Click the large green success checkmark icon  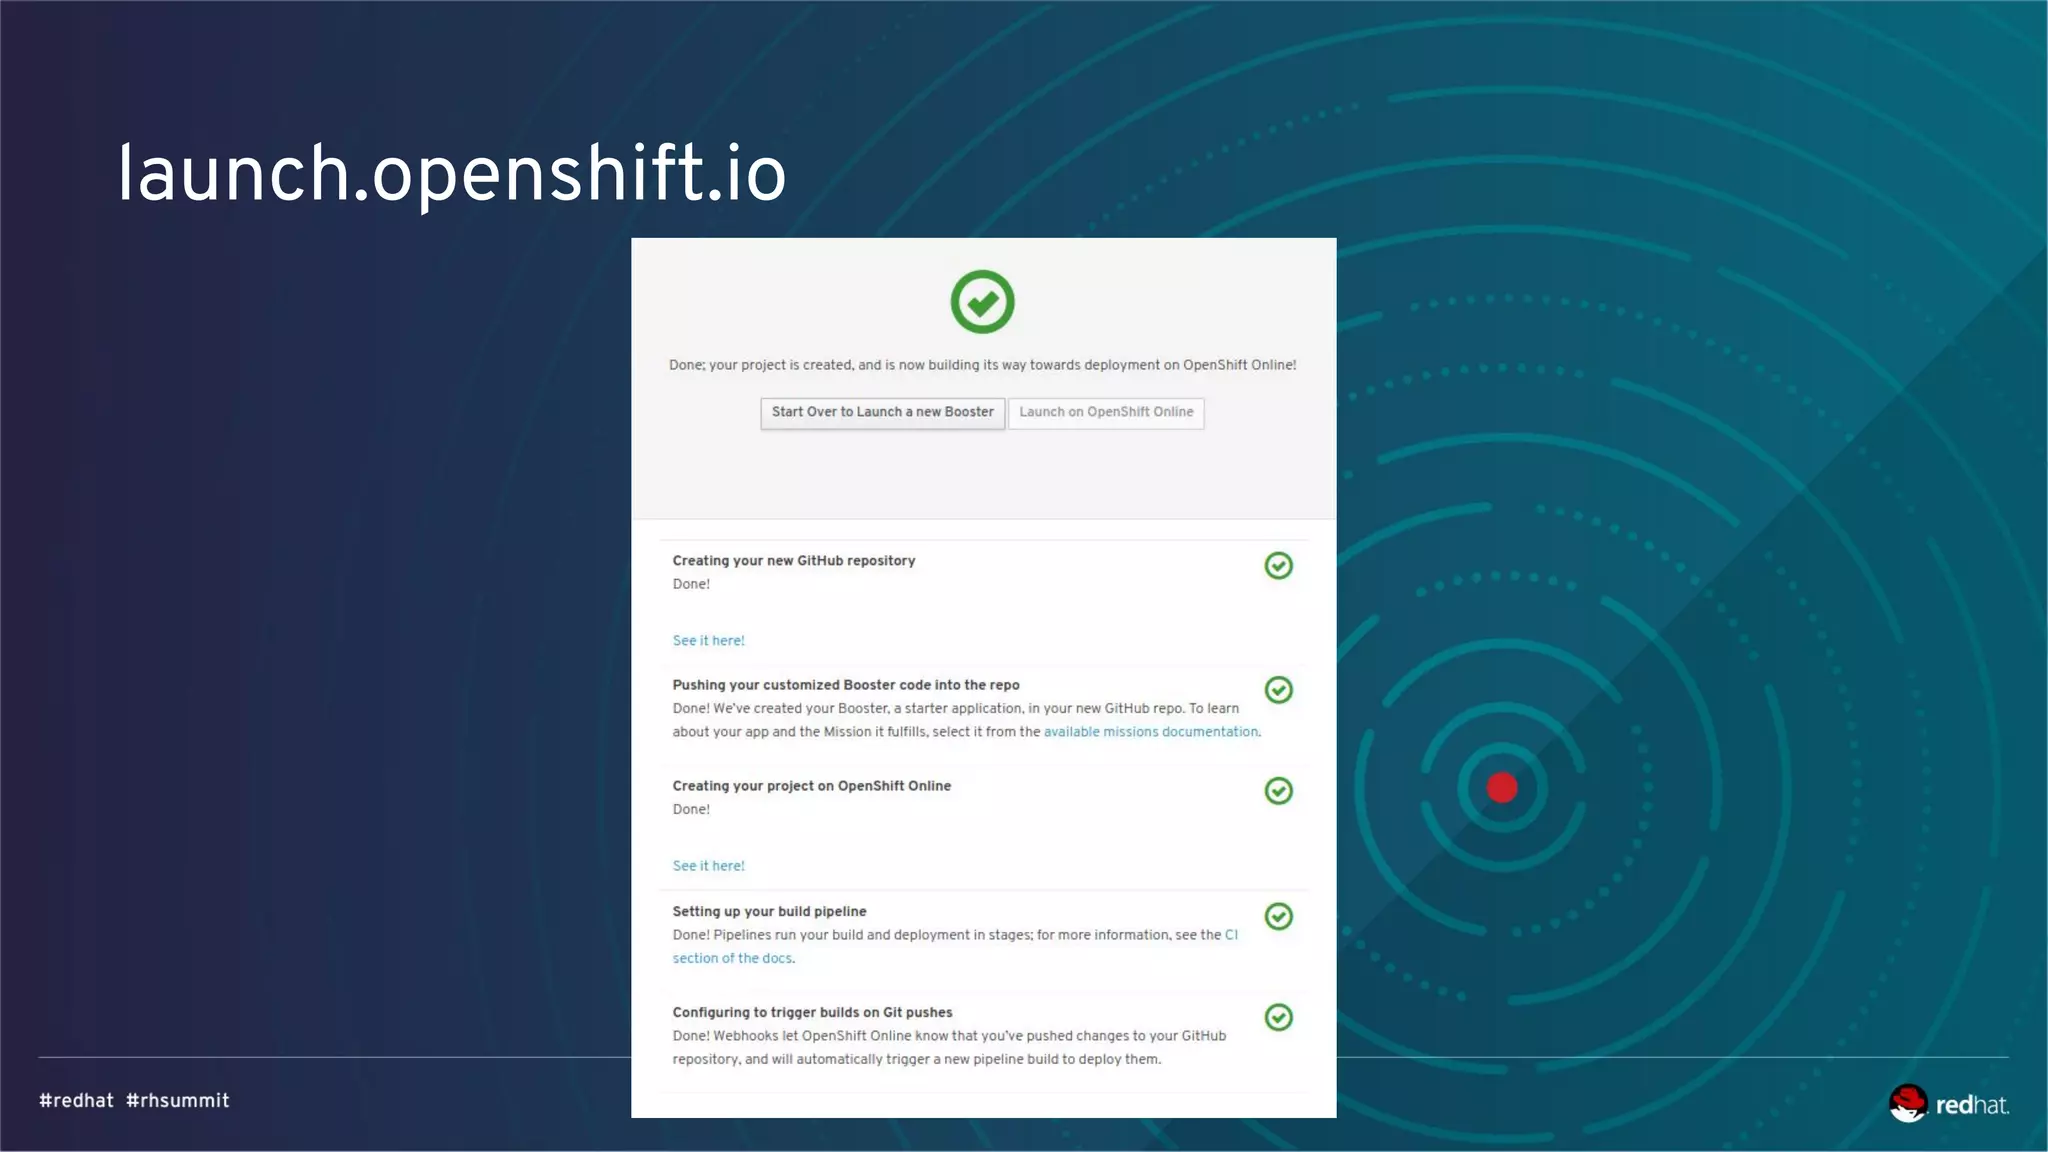tap(982, 302)
